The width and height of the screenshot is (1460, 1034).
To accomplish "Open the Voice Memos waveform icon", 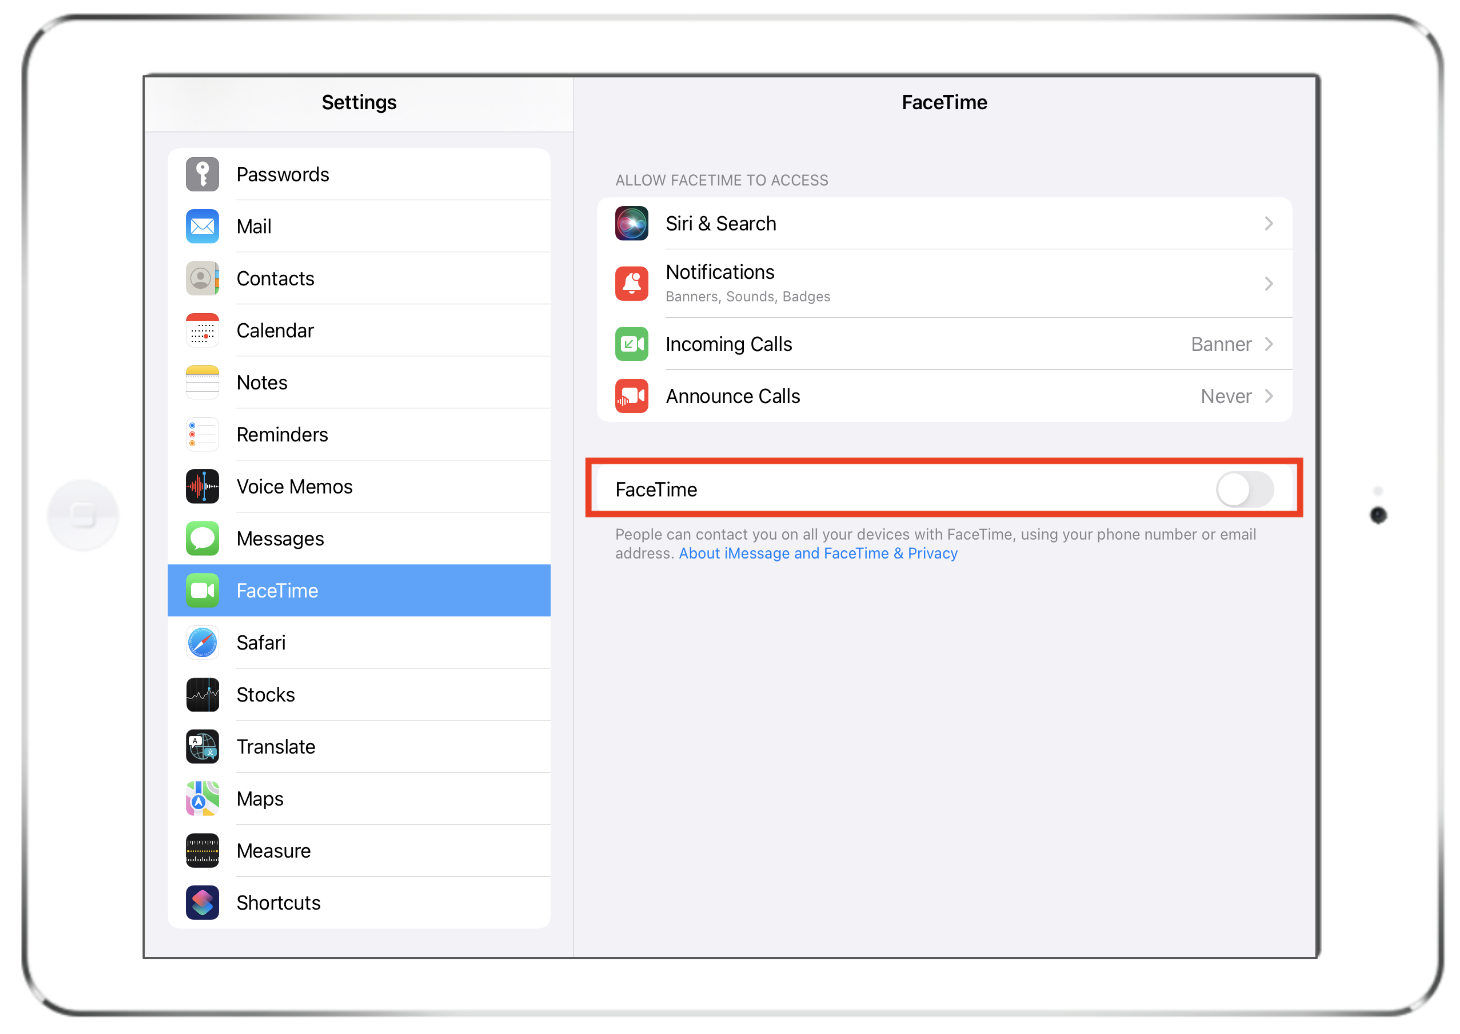I will pyautogui.click(x=202, y=486).
